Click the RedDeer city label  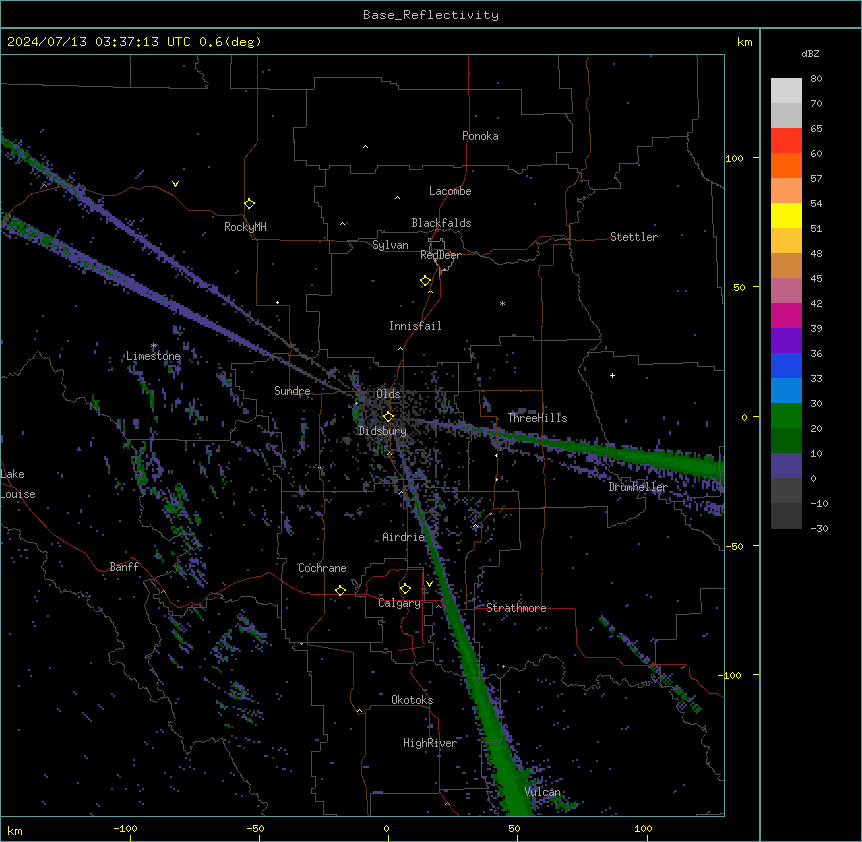pyautogui.click(x=440, y=255)
